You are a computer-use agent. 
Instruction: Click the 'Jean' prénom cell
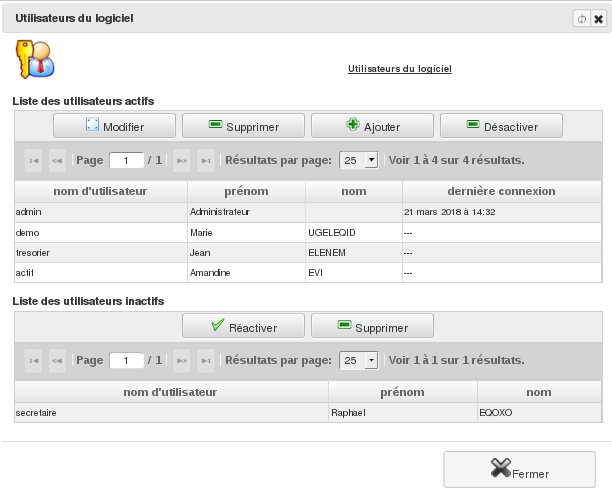(x=246, y=253)
